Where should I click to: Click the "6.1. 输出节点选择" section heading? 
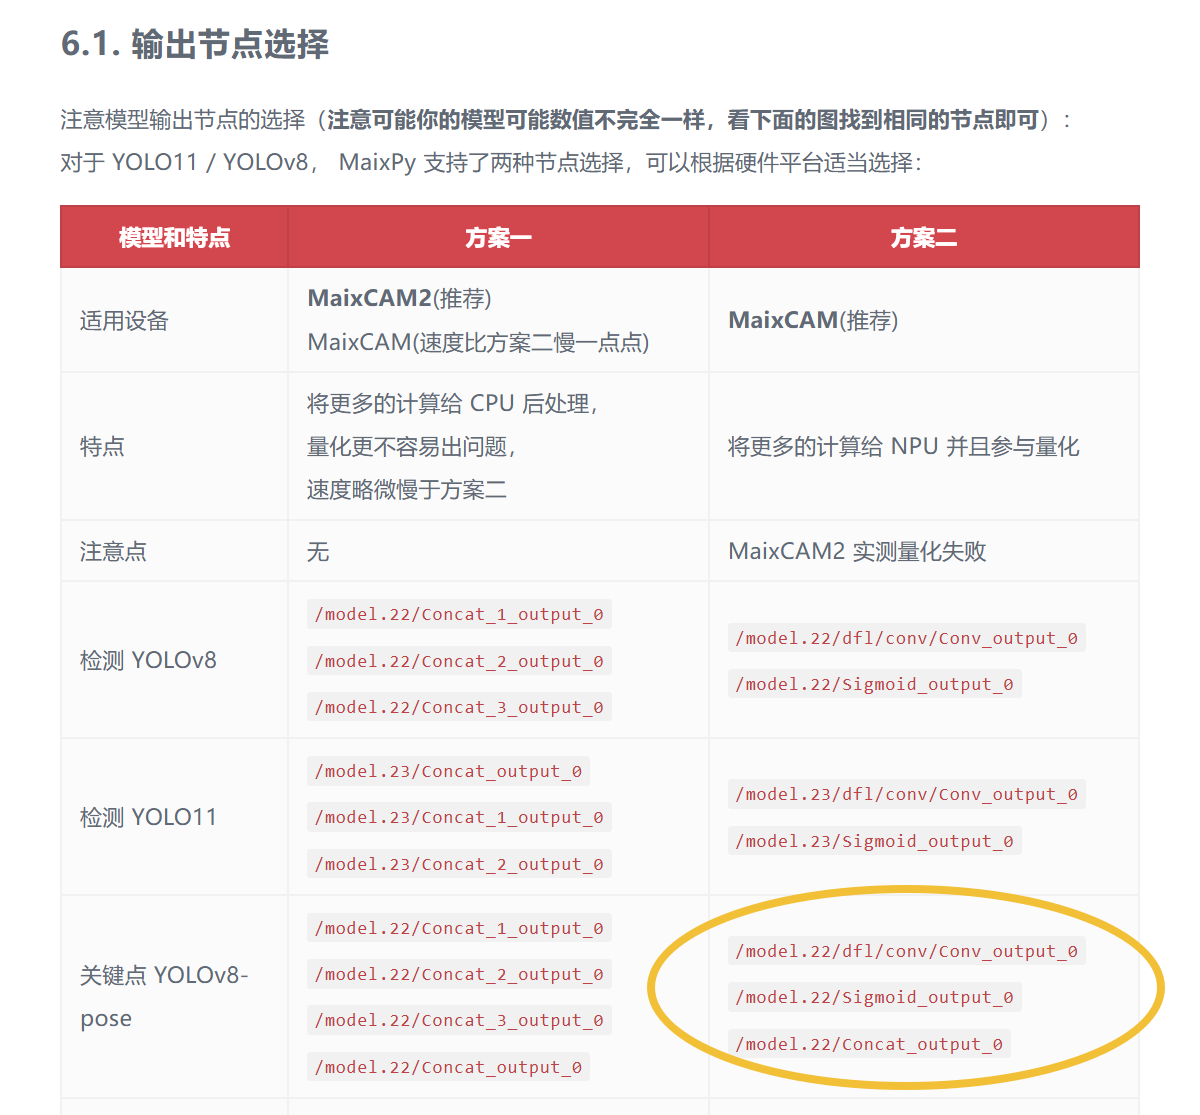195,44
